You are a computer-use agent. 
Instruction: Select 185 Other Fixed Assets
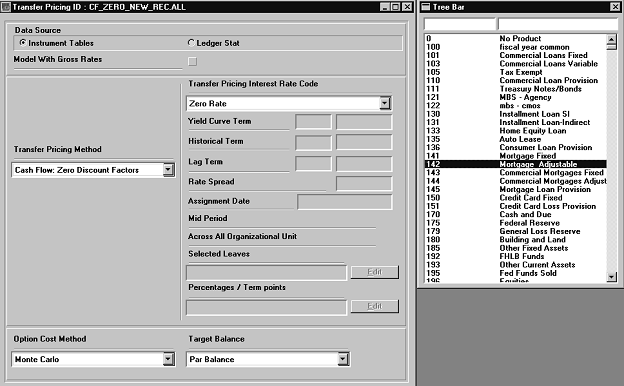click(x=516, y=248)
